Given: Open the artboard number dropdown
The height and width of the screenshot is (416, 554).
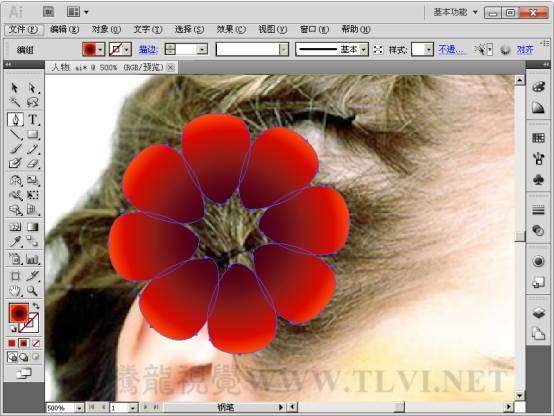Looking at the screenshot, I should (x=132, y=408).
